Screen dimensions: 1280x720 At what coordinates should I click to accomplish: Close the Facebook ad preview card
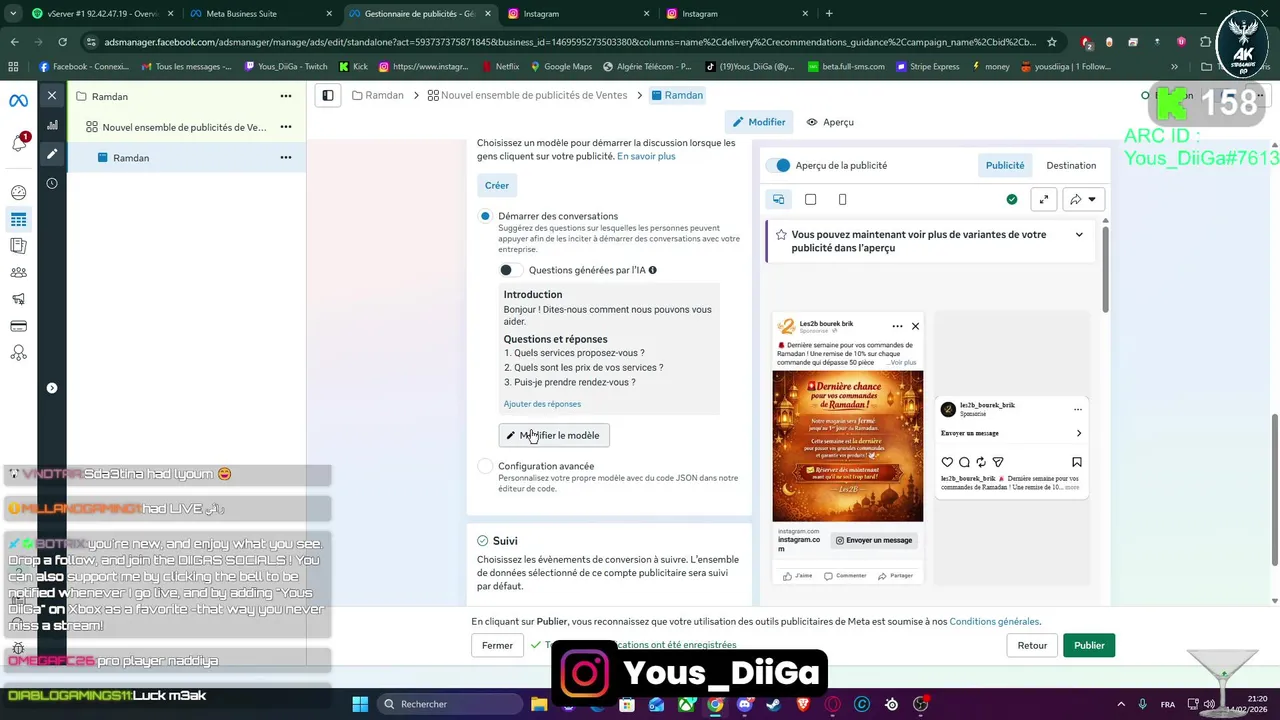(x=915, y=326)
